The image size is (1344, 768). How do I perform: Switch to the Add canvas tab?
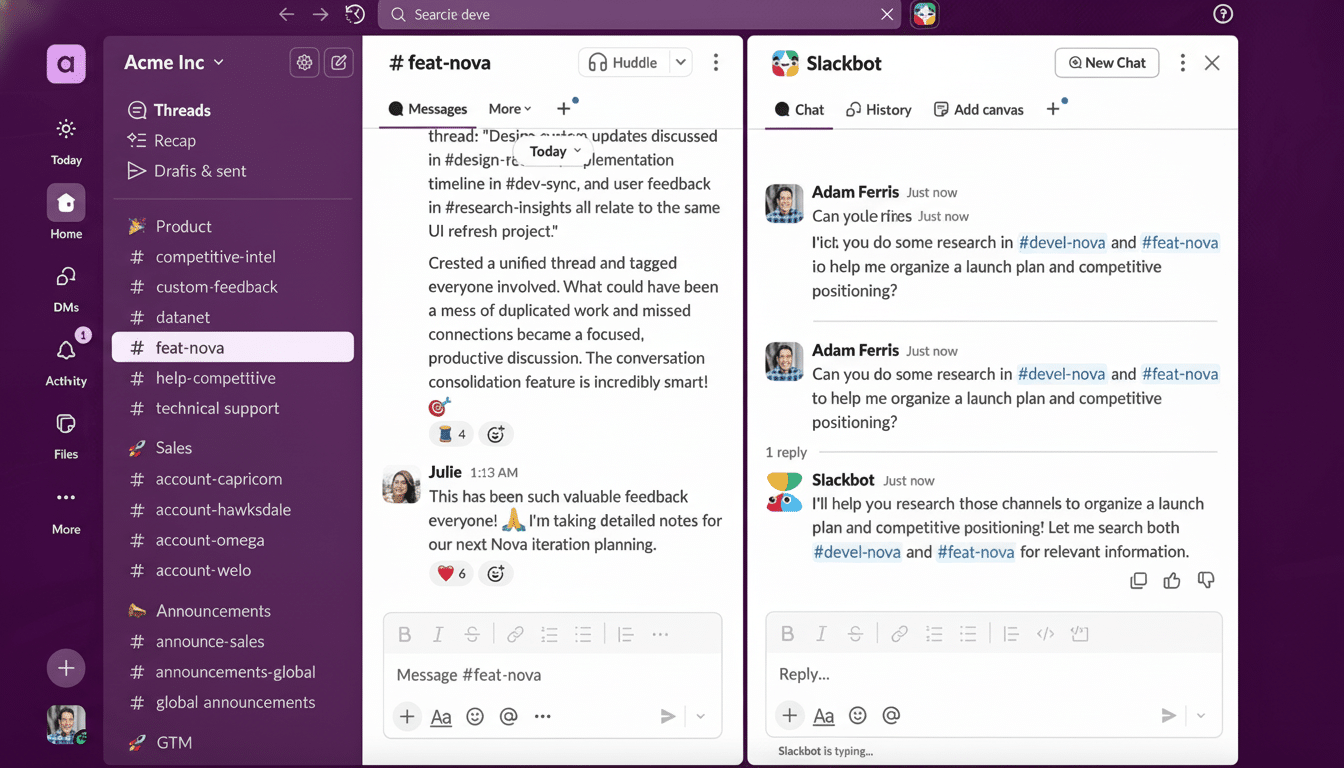coord(978,109)
